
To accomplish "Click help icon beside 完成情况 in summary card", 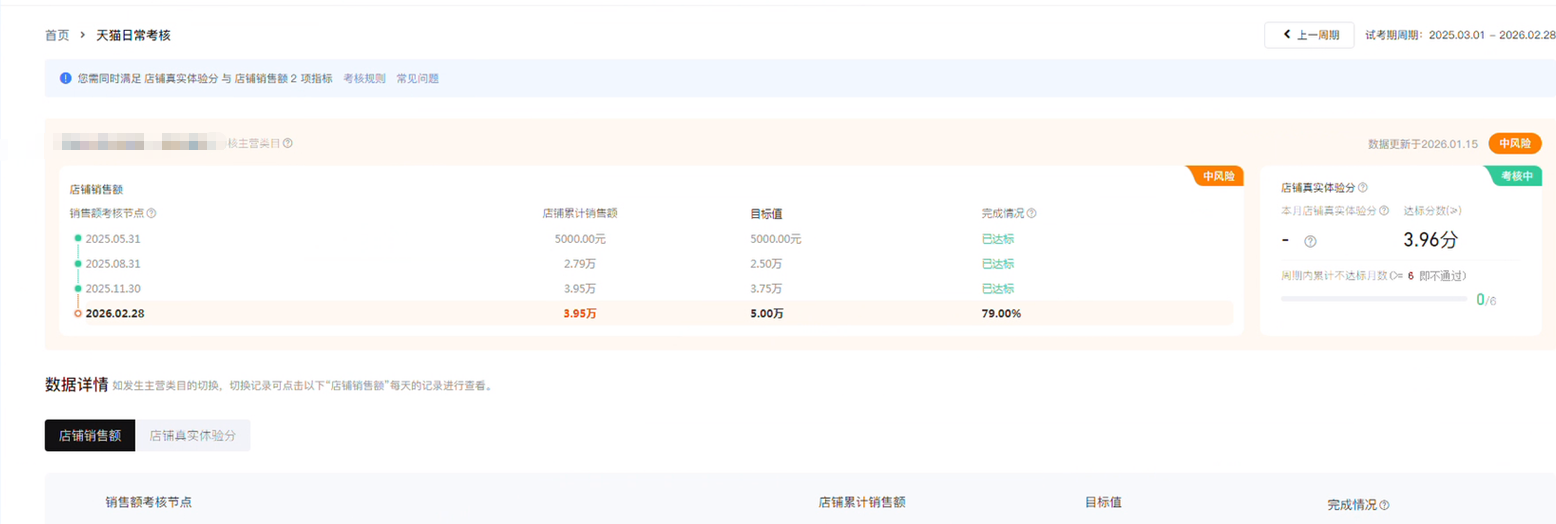I will point(1031,213).
